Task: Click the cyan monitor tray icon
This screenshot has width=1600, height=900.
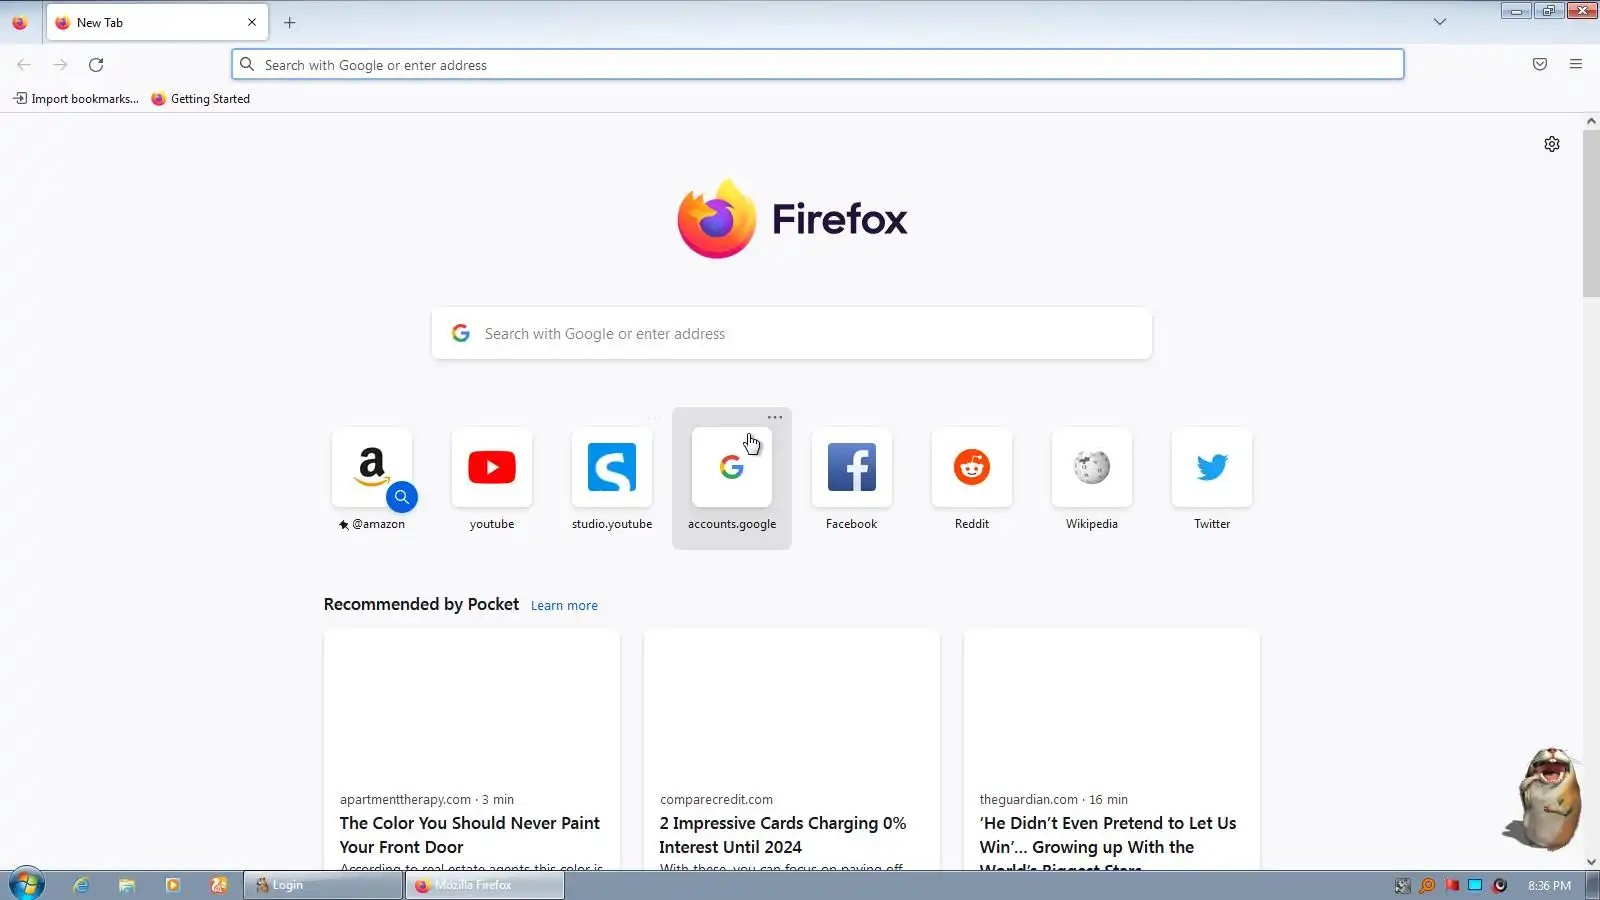Action: [x=1475, y=885]
